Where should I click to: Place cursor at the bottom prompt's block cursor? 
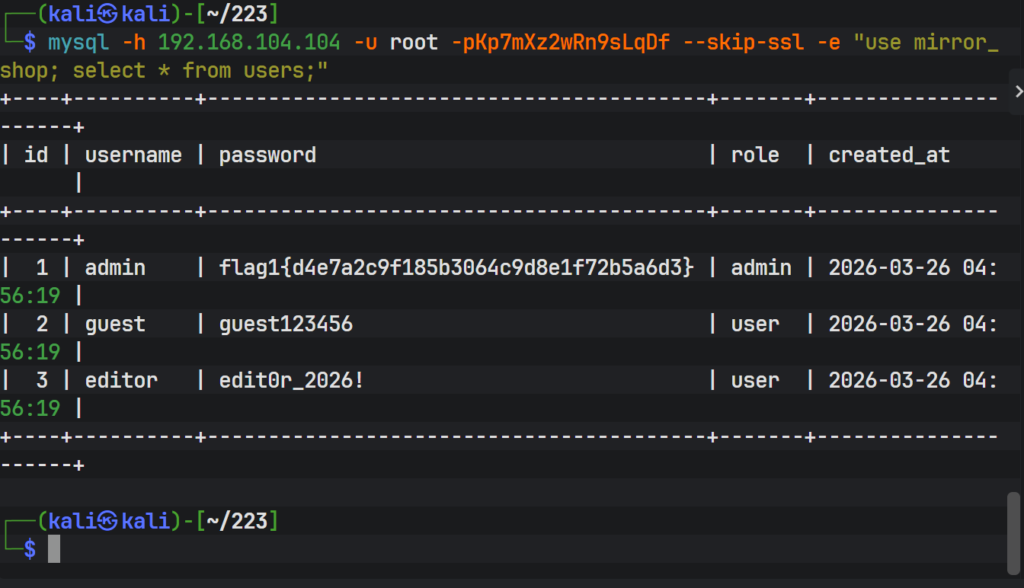(54, 548)
